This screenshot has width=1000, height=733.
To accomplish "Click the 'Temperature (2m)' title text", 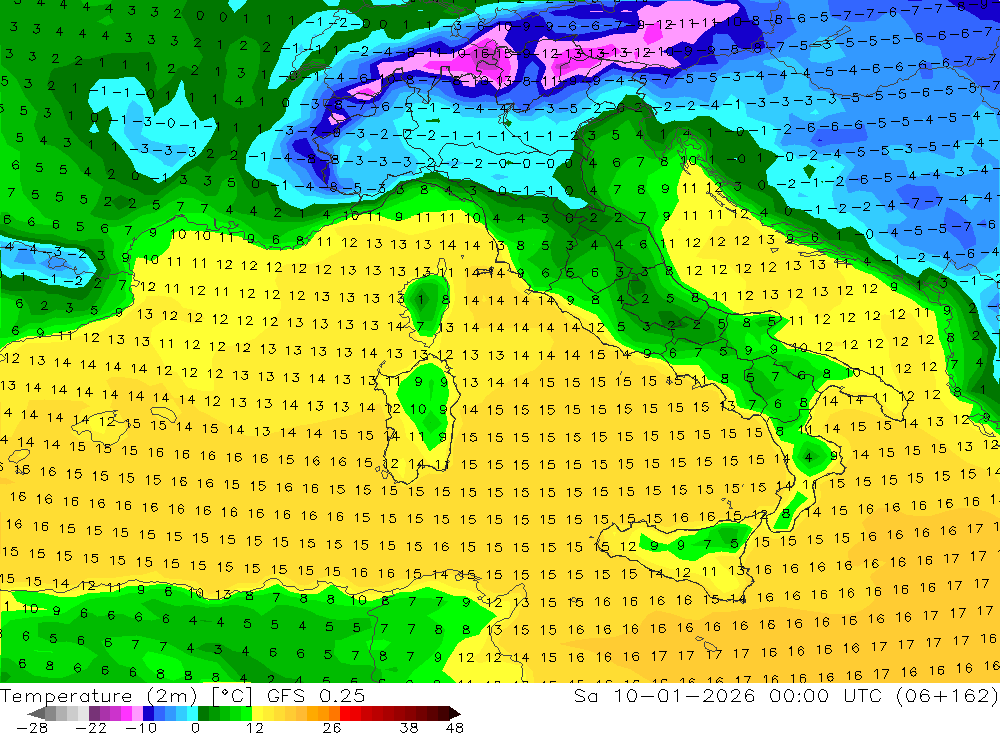I will (100, 696).
